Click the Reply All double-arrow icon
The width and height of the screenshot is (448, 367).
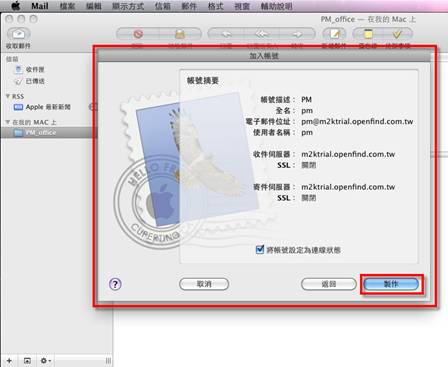tap(262, 34)
